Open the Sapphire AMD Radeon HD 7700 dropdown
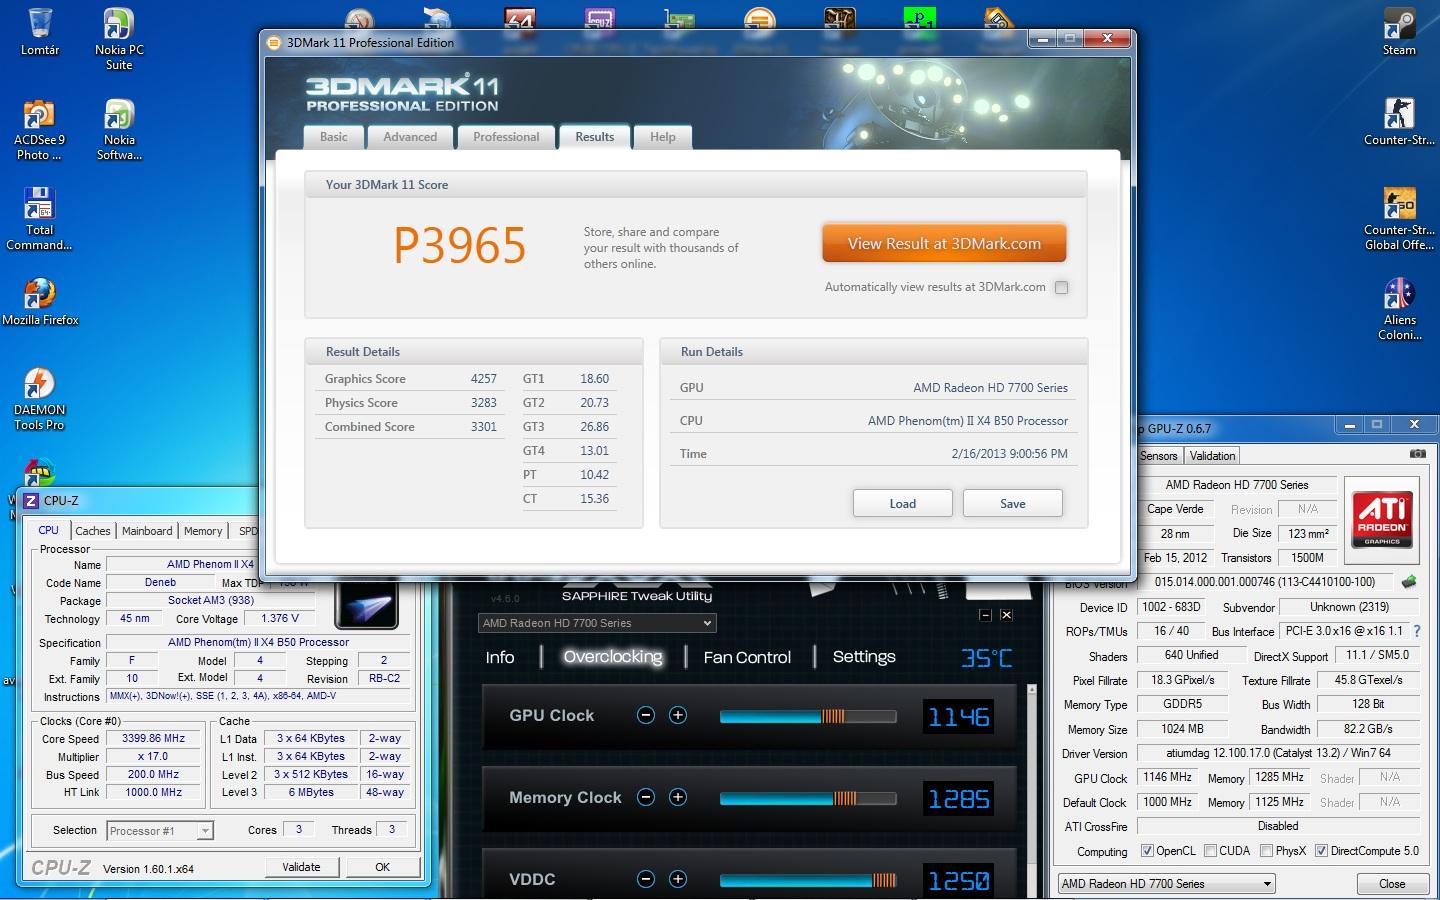Image resolution: width=1440 pixels, height=900 pixels. (597, 623)
